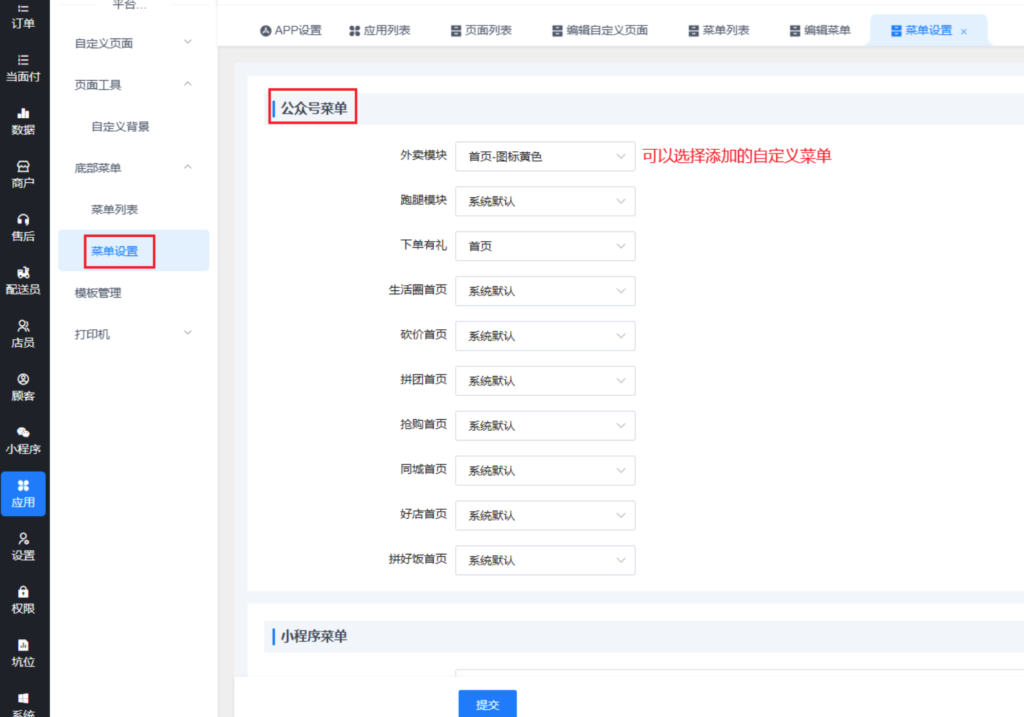Viewport: 1024px width, 717px height.
Task: Click the 权限 lock icon
Action: [23, 592]
